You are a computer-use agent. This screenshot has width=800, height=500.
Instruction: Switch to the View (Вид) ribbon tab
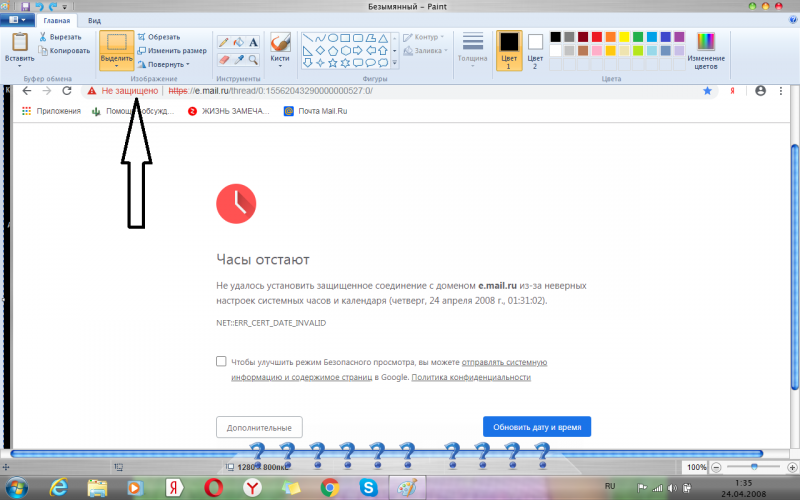(93, 19)
